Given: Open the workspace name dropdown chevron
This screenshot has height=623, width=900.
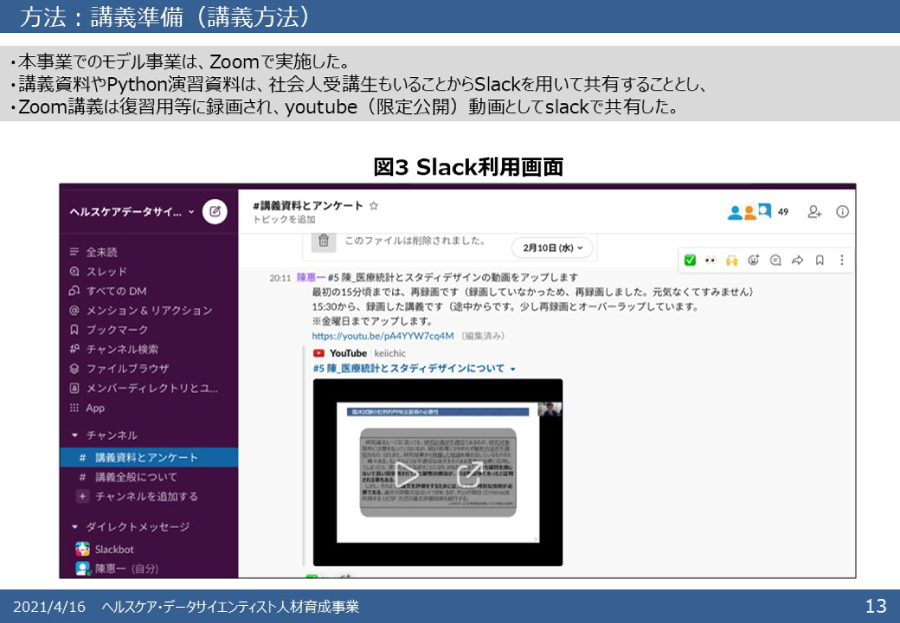Looking at the screenshot, I should (191, 212).
